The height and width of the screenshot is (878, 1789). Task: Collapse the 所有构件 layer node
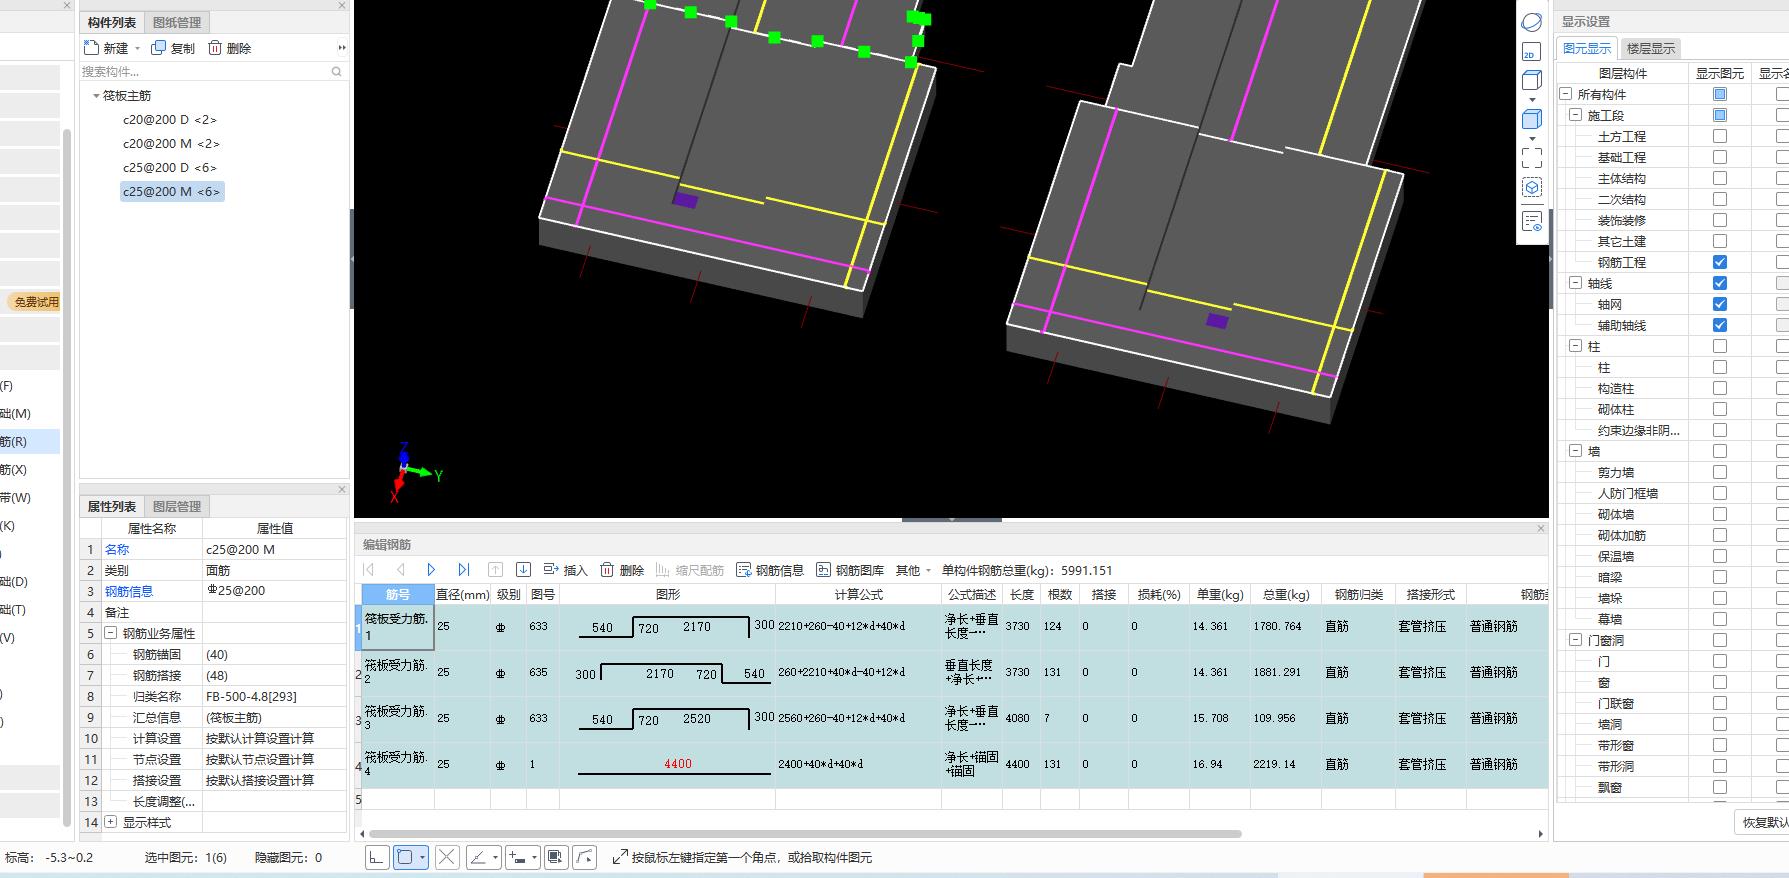[1566, 94]
